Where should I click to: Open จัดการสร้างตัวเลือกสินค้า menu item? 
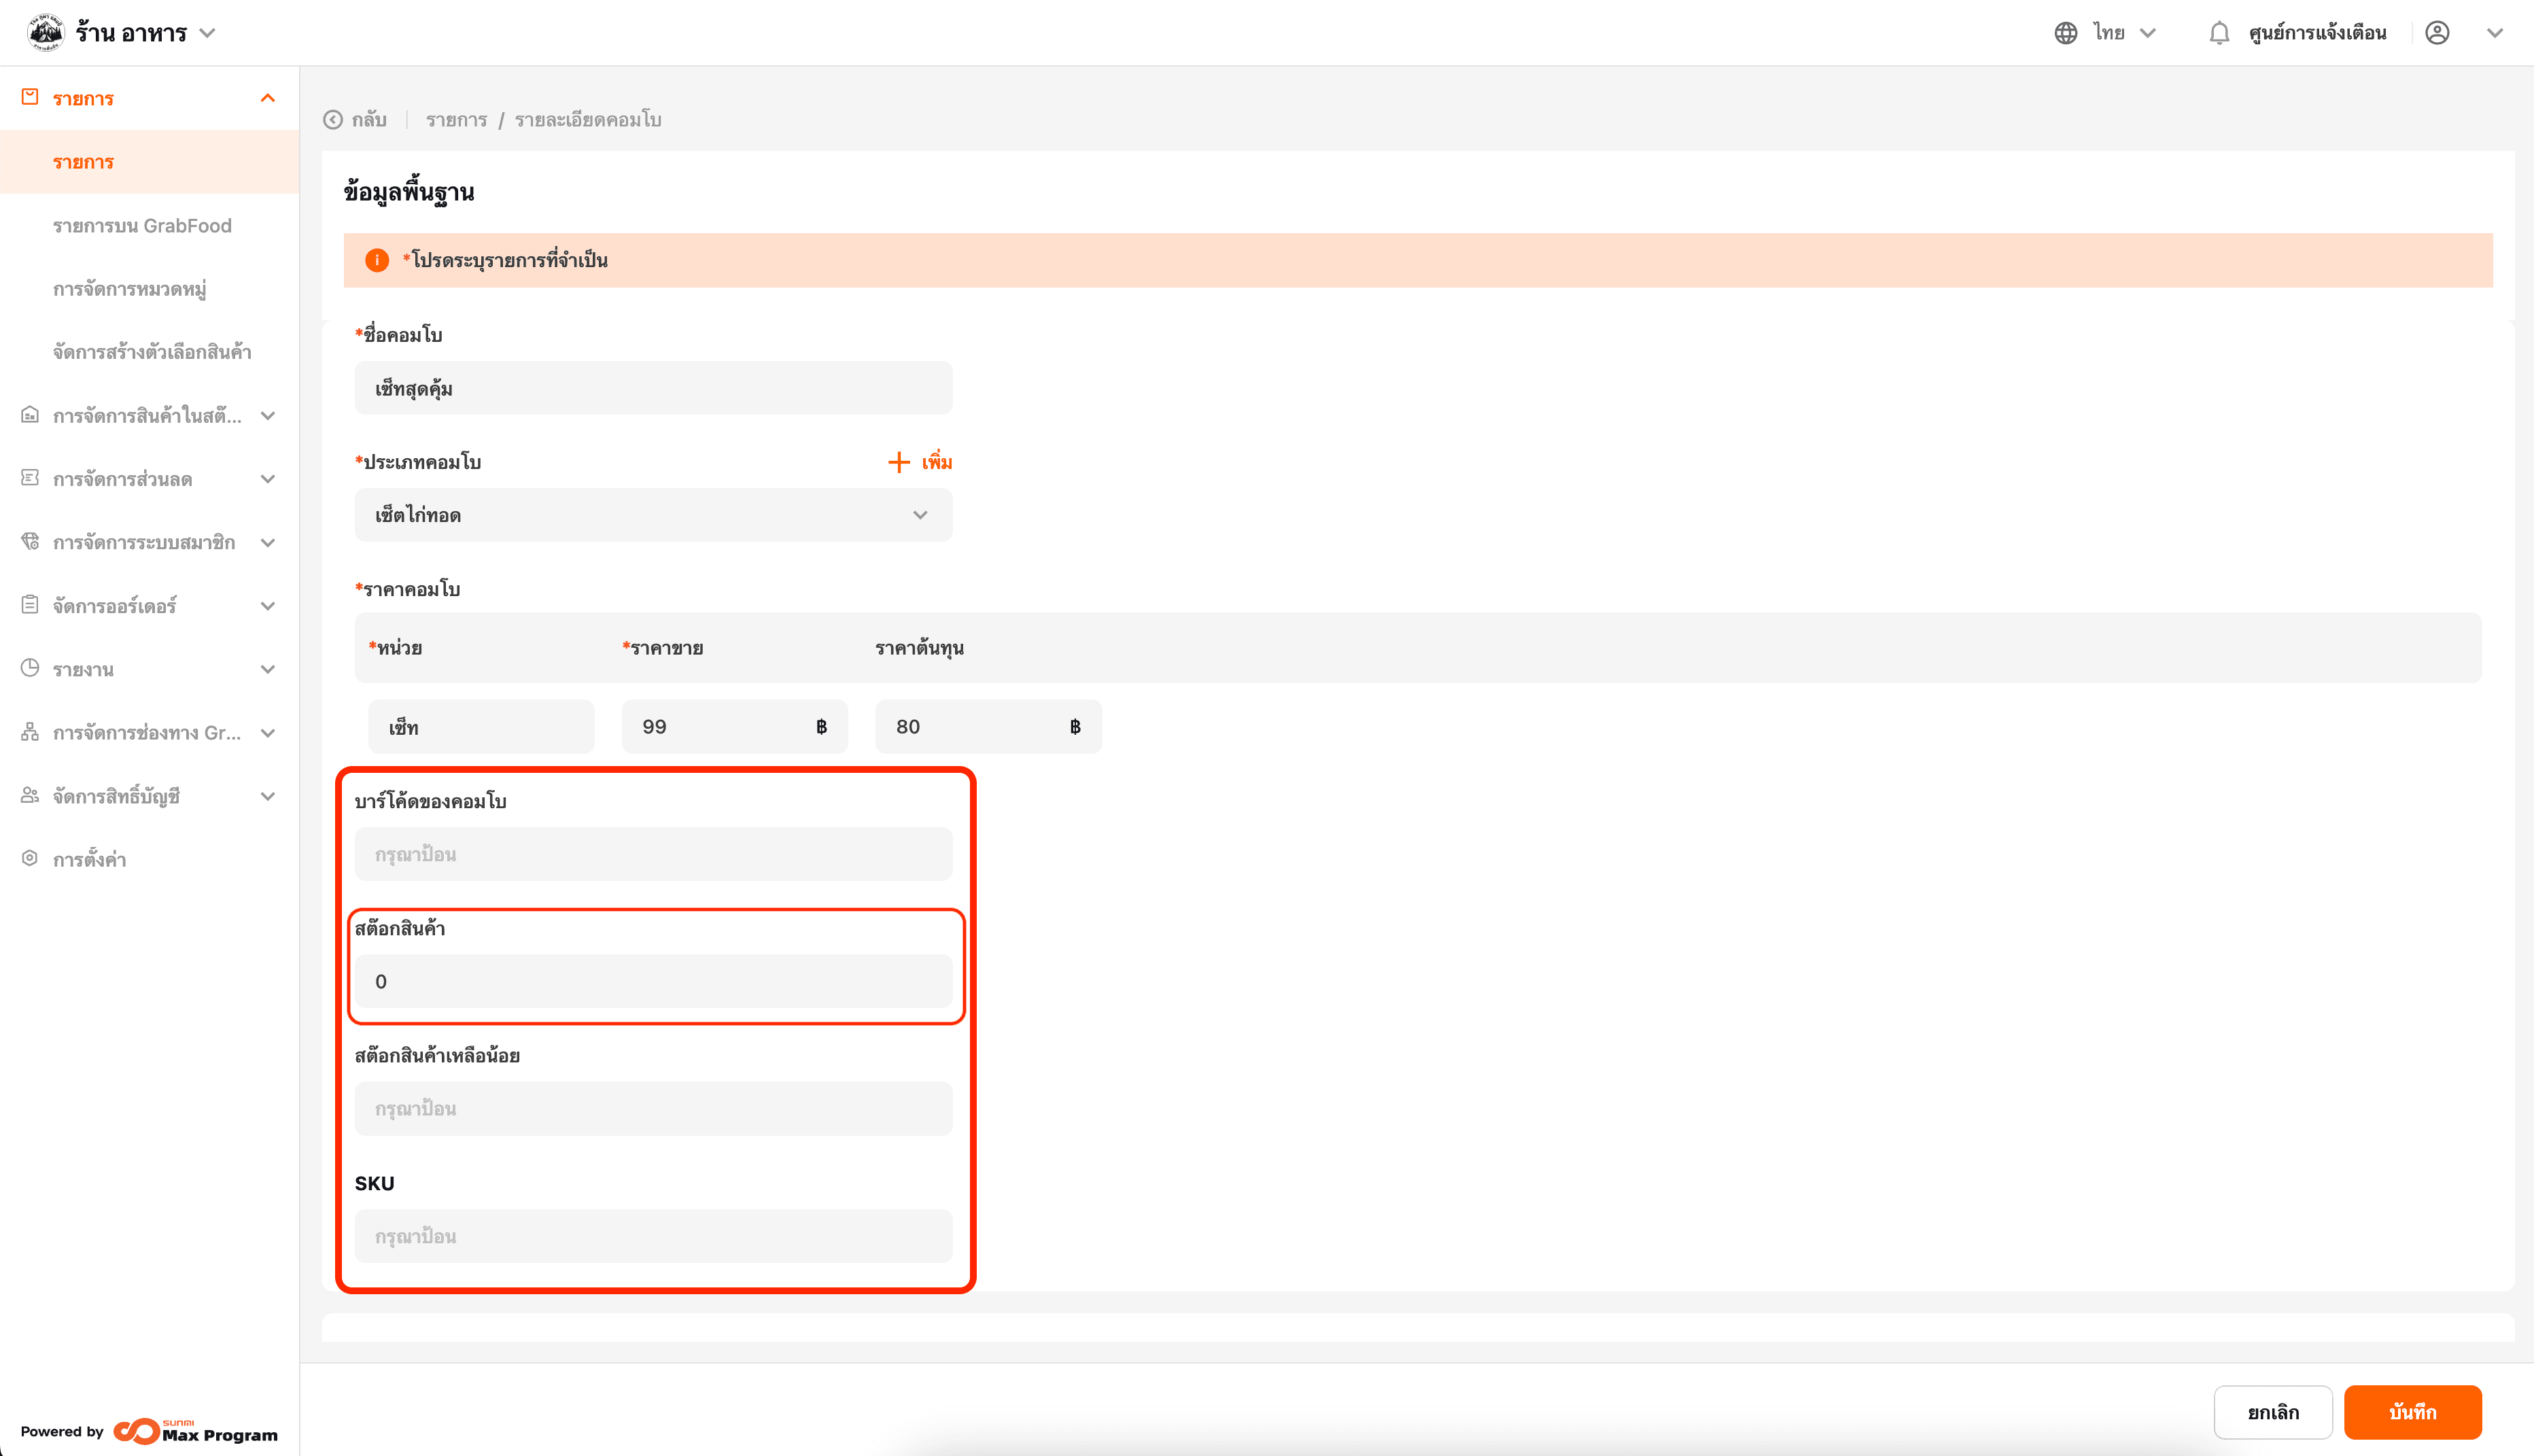pyautogui.click(x=152, y=352)
